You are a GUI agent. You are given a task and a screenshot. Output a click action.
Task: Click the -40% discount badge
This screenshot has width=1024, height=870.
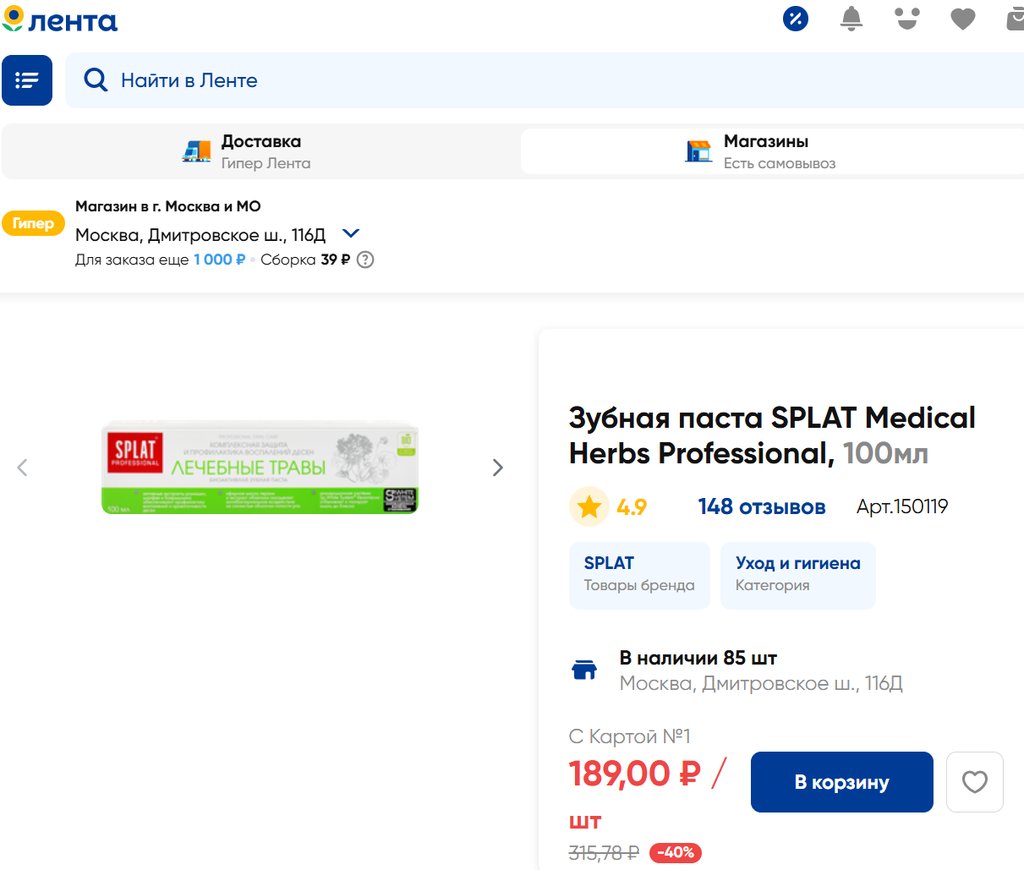[675, 852]
